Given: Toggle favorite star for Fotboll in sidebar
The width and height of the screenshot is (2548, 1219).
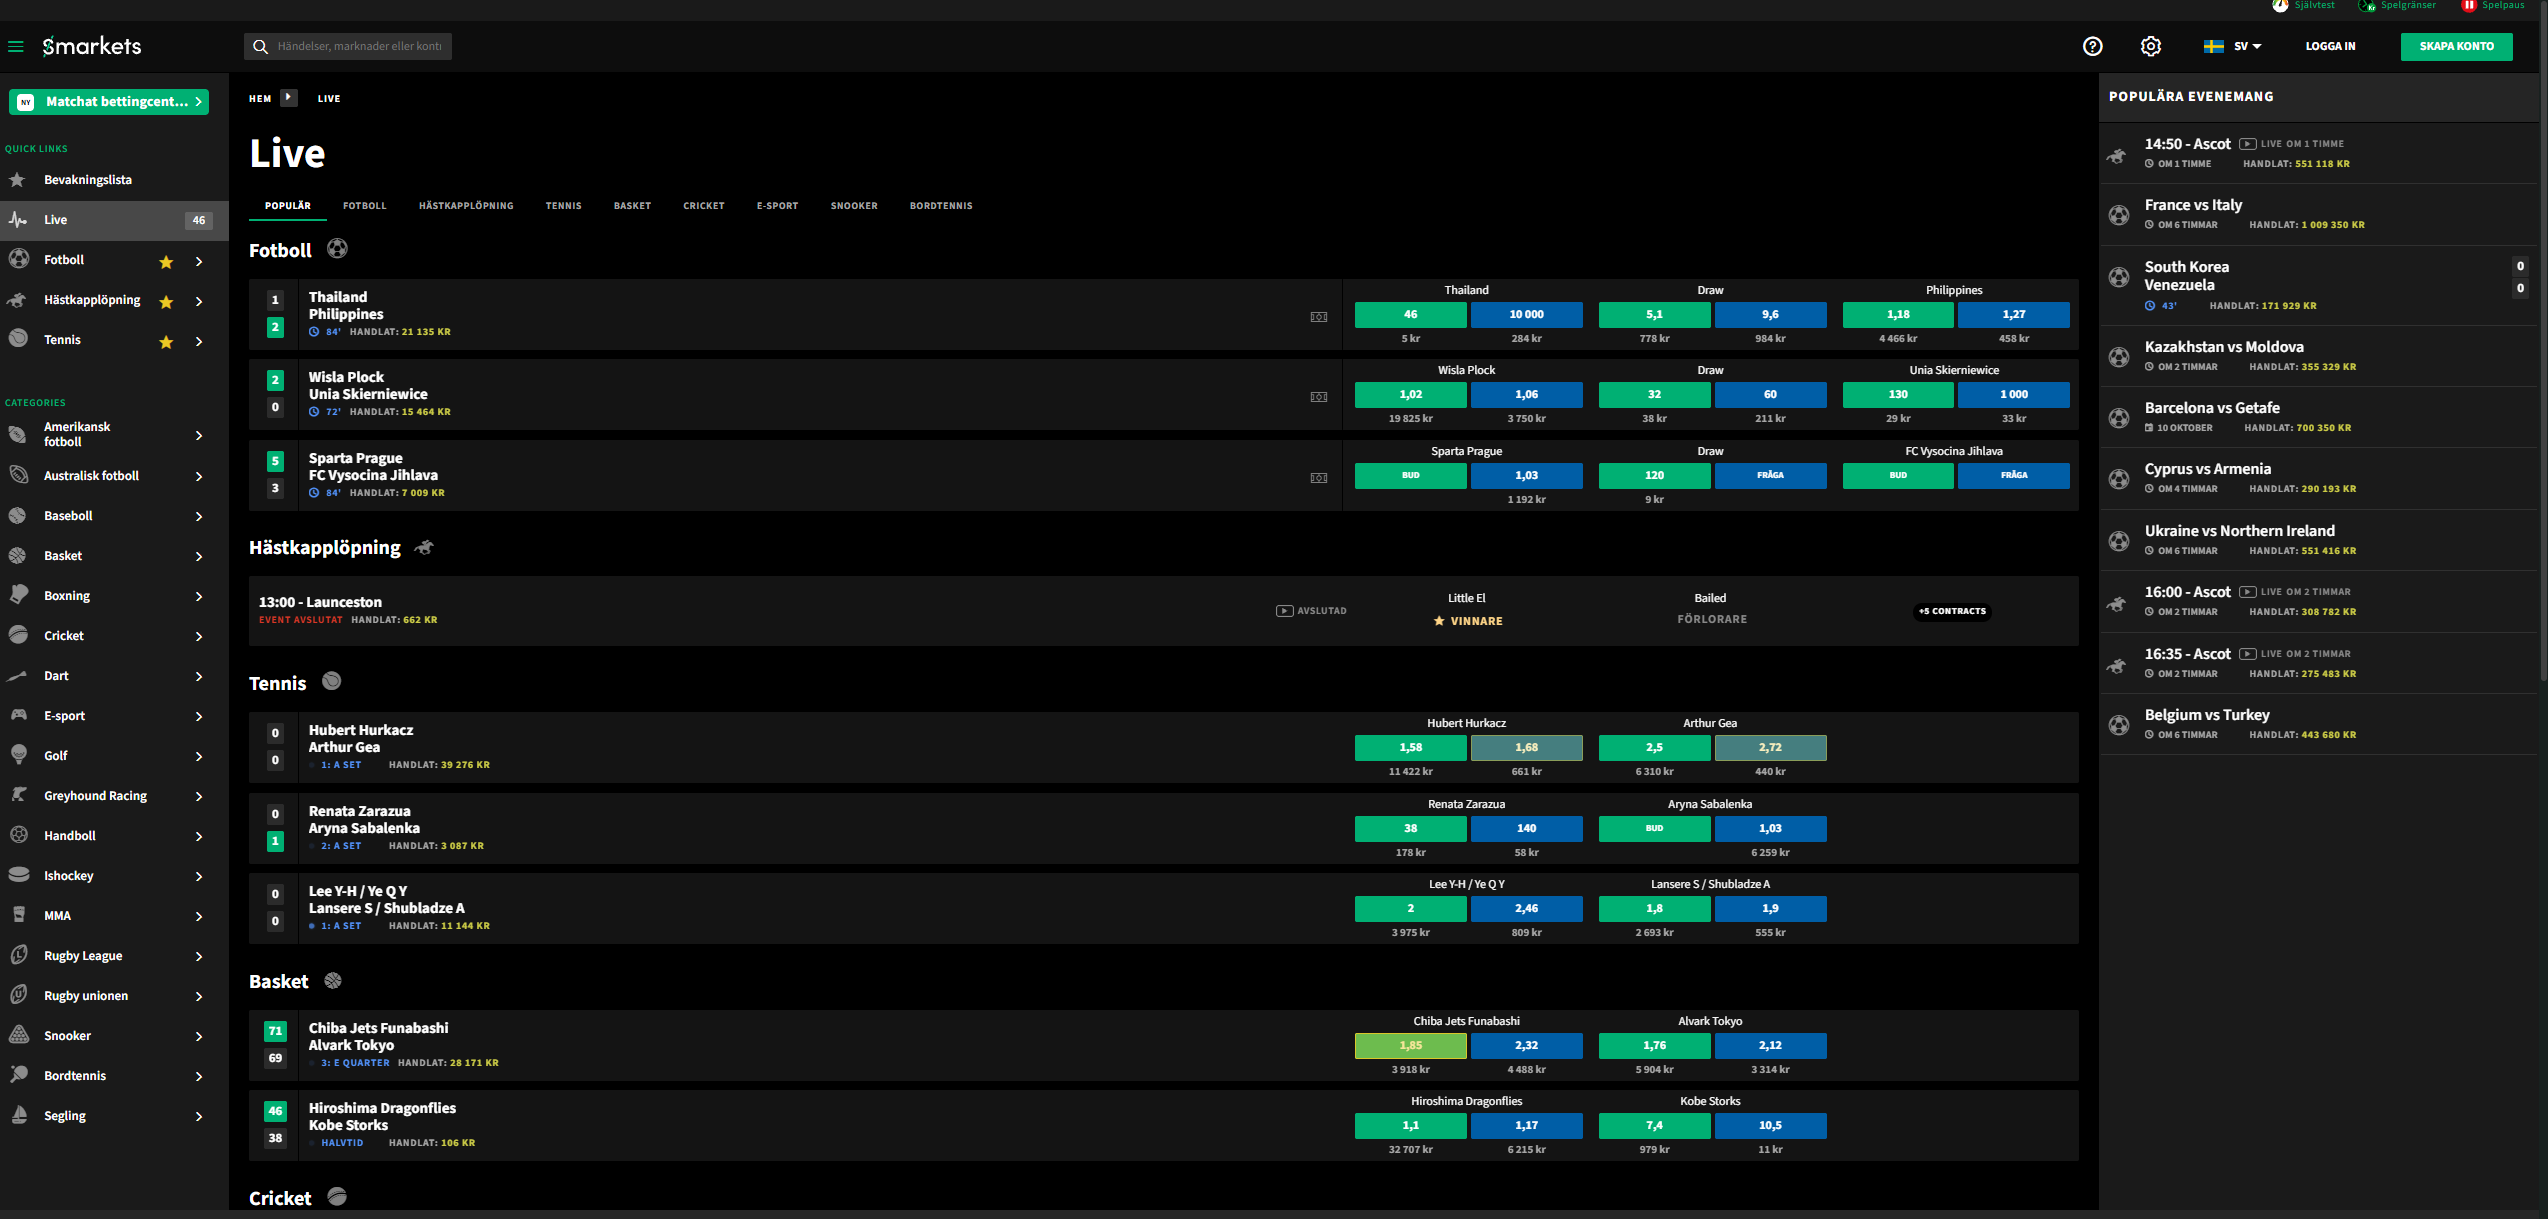Looking at the screenshot, I should pyautogui.click(x=166, y=262).
